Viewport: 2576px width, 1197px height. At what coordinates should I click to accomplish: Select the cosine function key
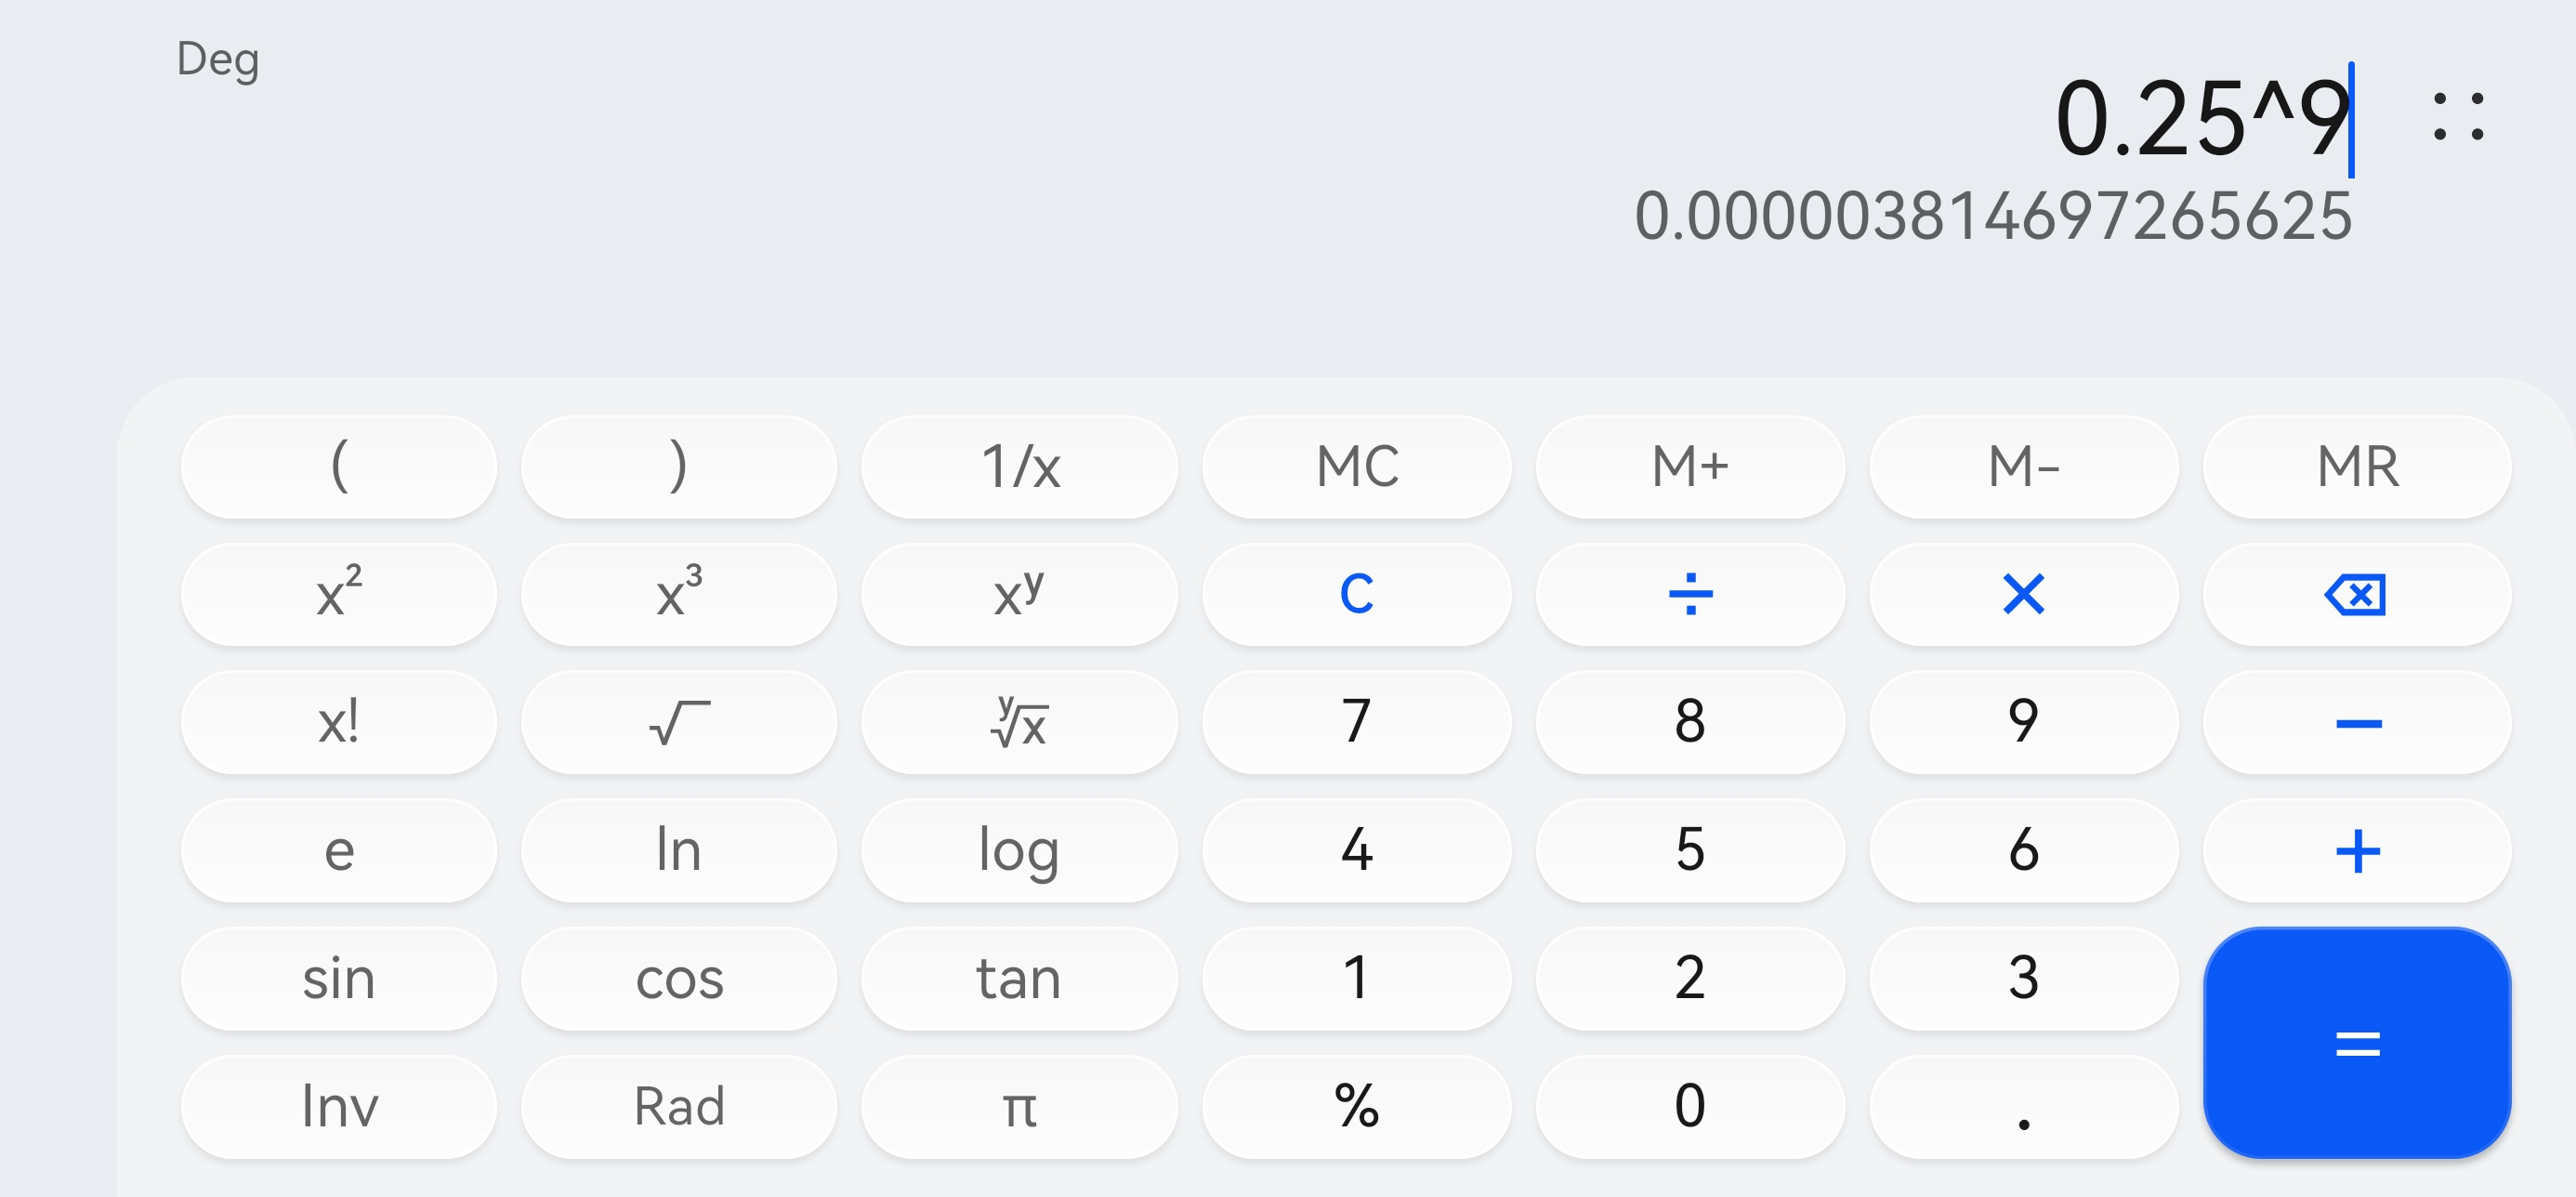coord(678,979)
